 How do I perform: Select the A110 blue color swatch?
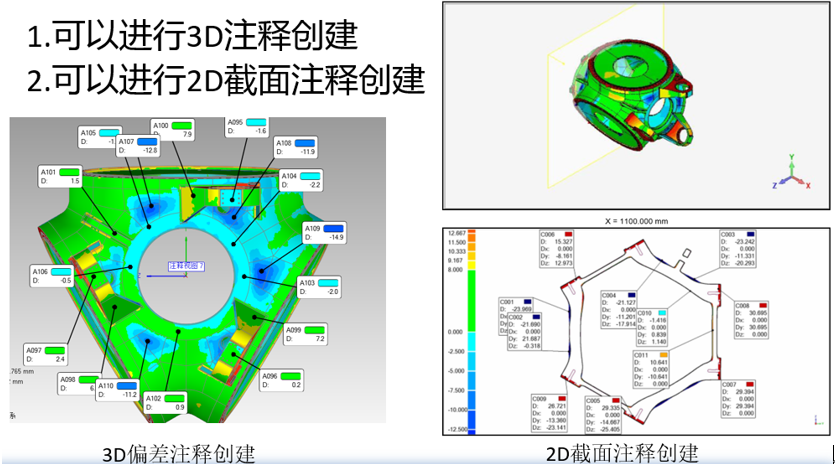point(129,385)
